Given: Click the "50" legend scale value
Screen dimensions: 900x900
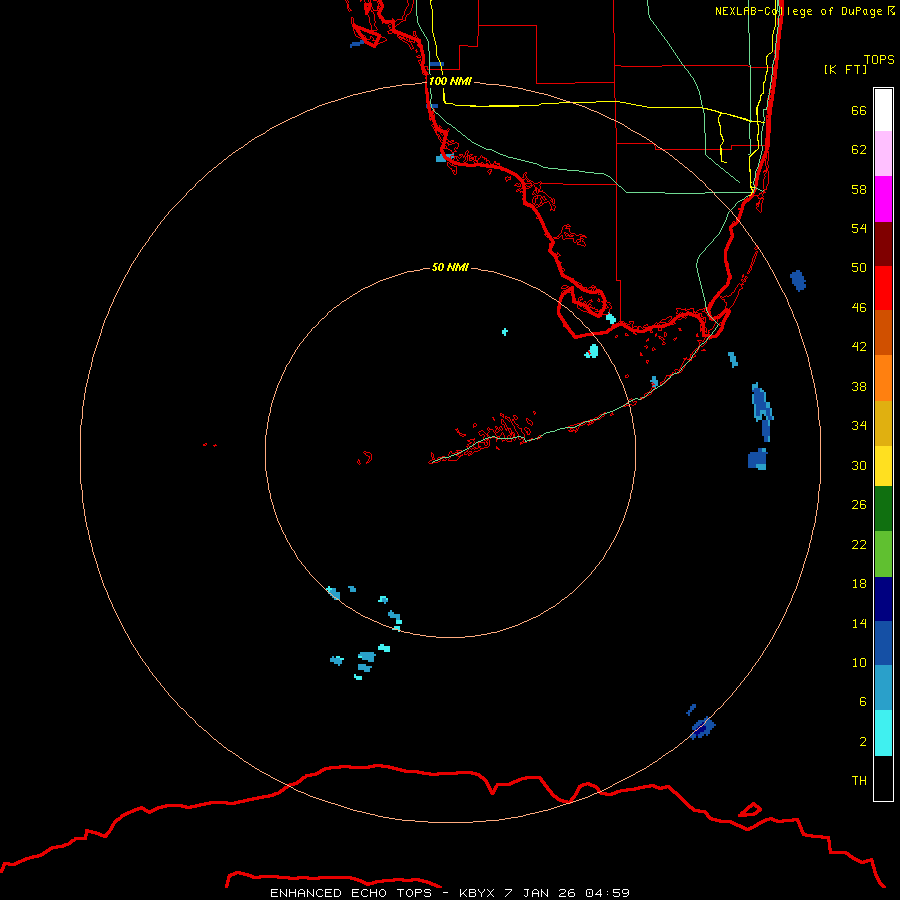Looking at the screenshot, I should tap(859, 268).
